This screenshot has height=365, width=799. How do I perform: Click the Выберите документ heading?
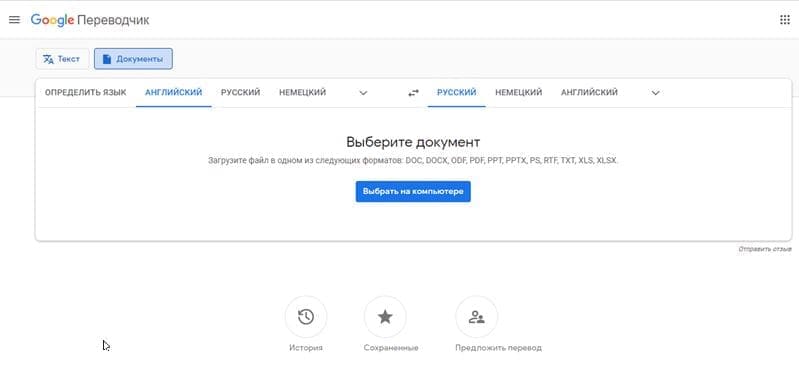(413, 142)
